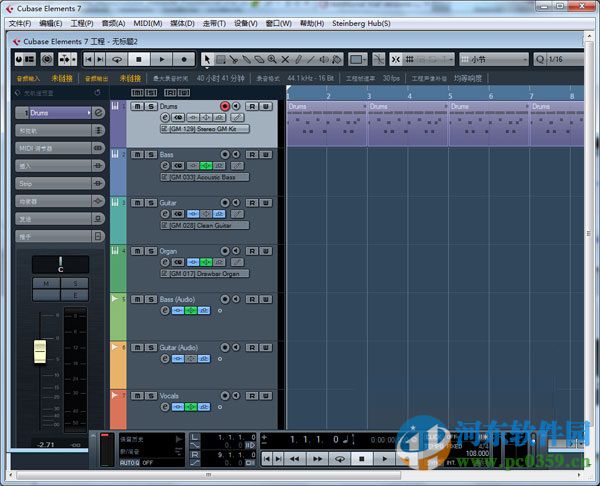Click inspector channel S solo button
600x486 pixels.
point(75,284)
